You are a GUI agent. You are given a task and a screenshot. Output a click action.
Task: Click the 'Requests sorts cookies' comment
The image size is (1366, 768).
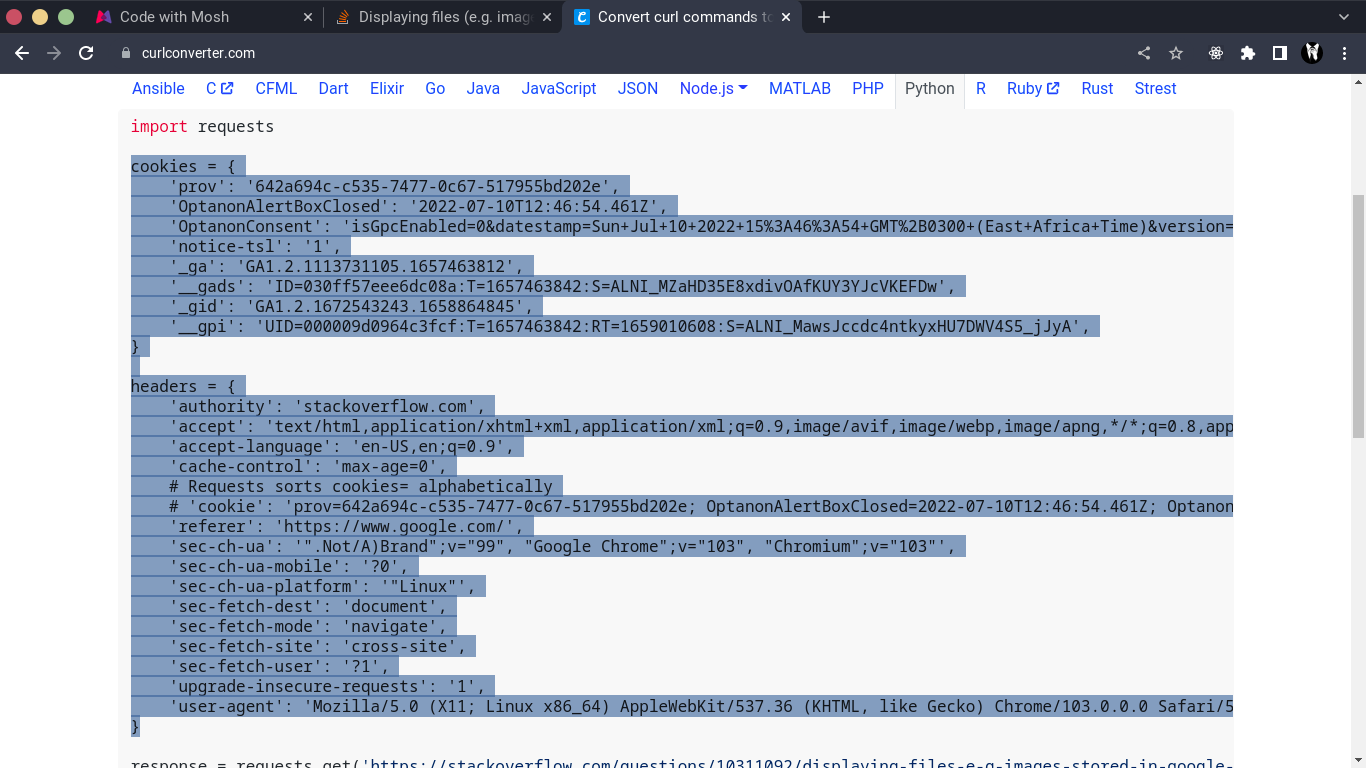coord(361,486)
